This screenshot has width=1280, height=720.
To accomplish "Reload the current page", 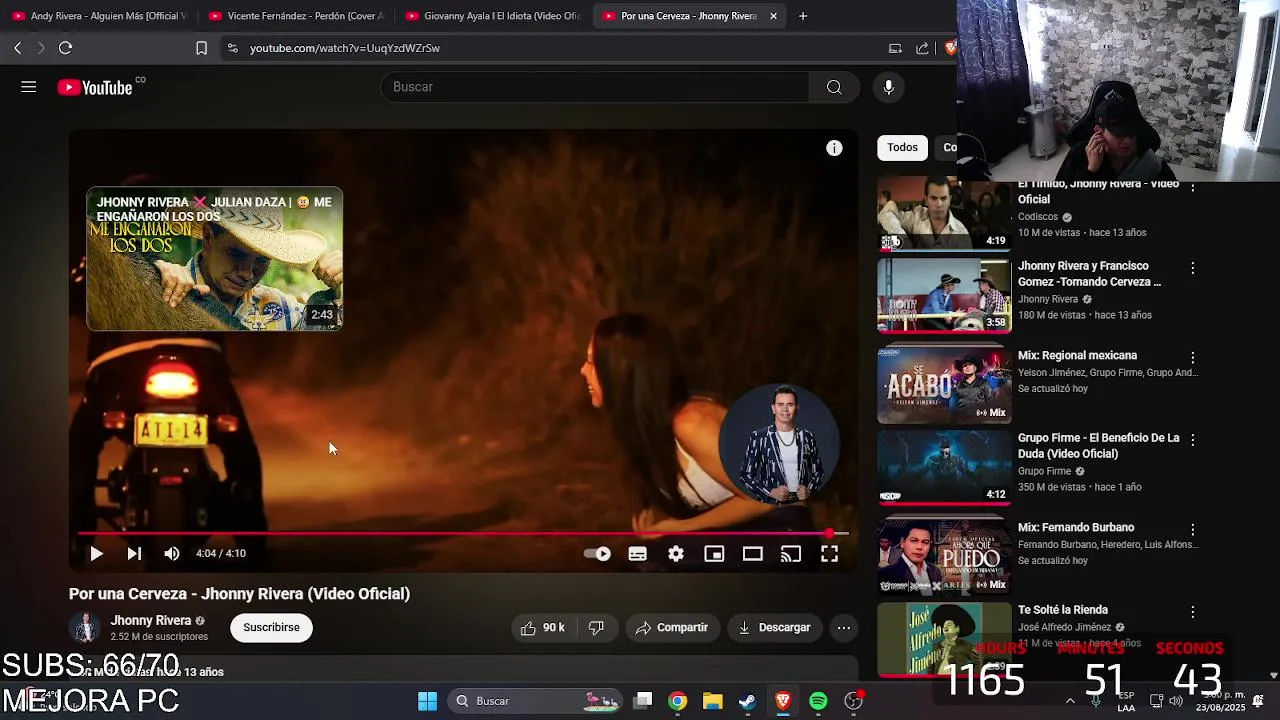I will click(x=65, y=48).
